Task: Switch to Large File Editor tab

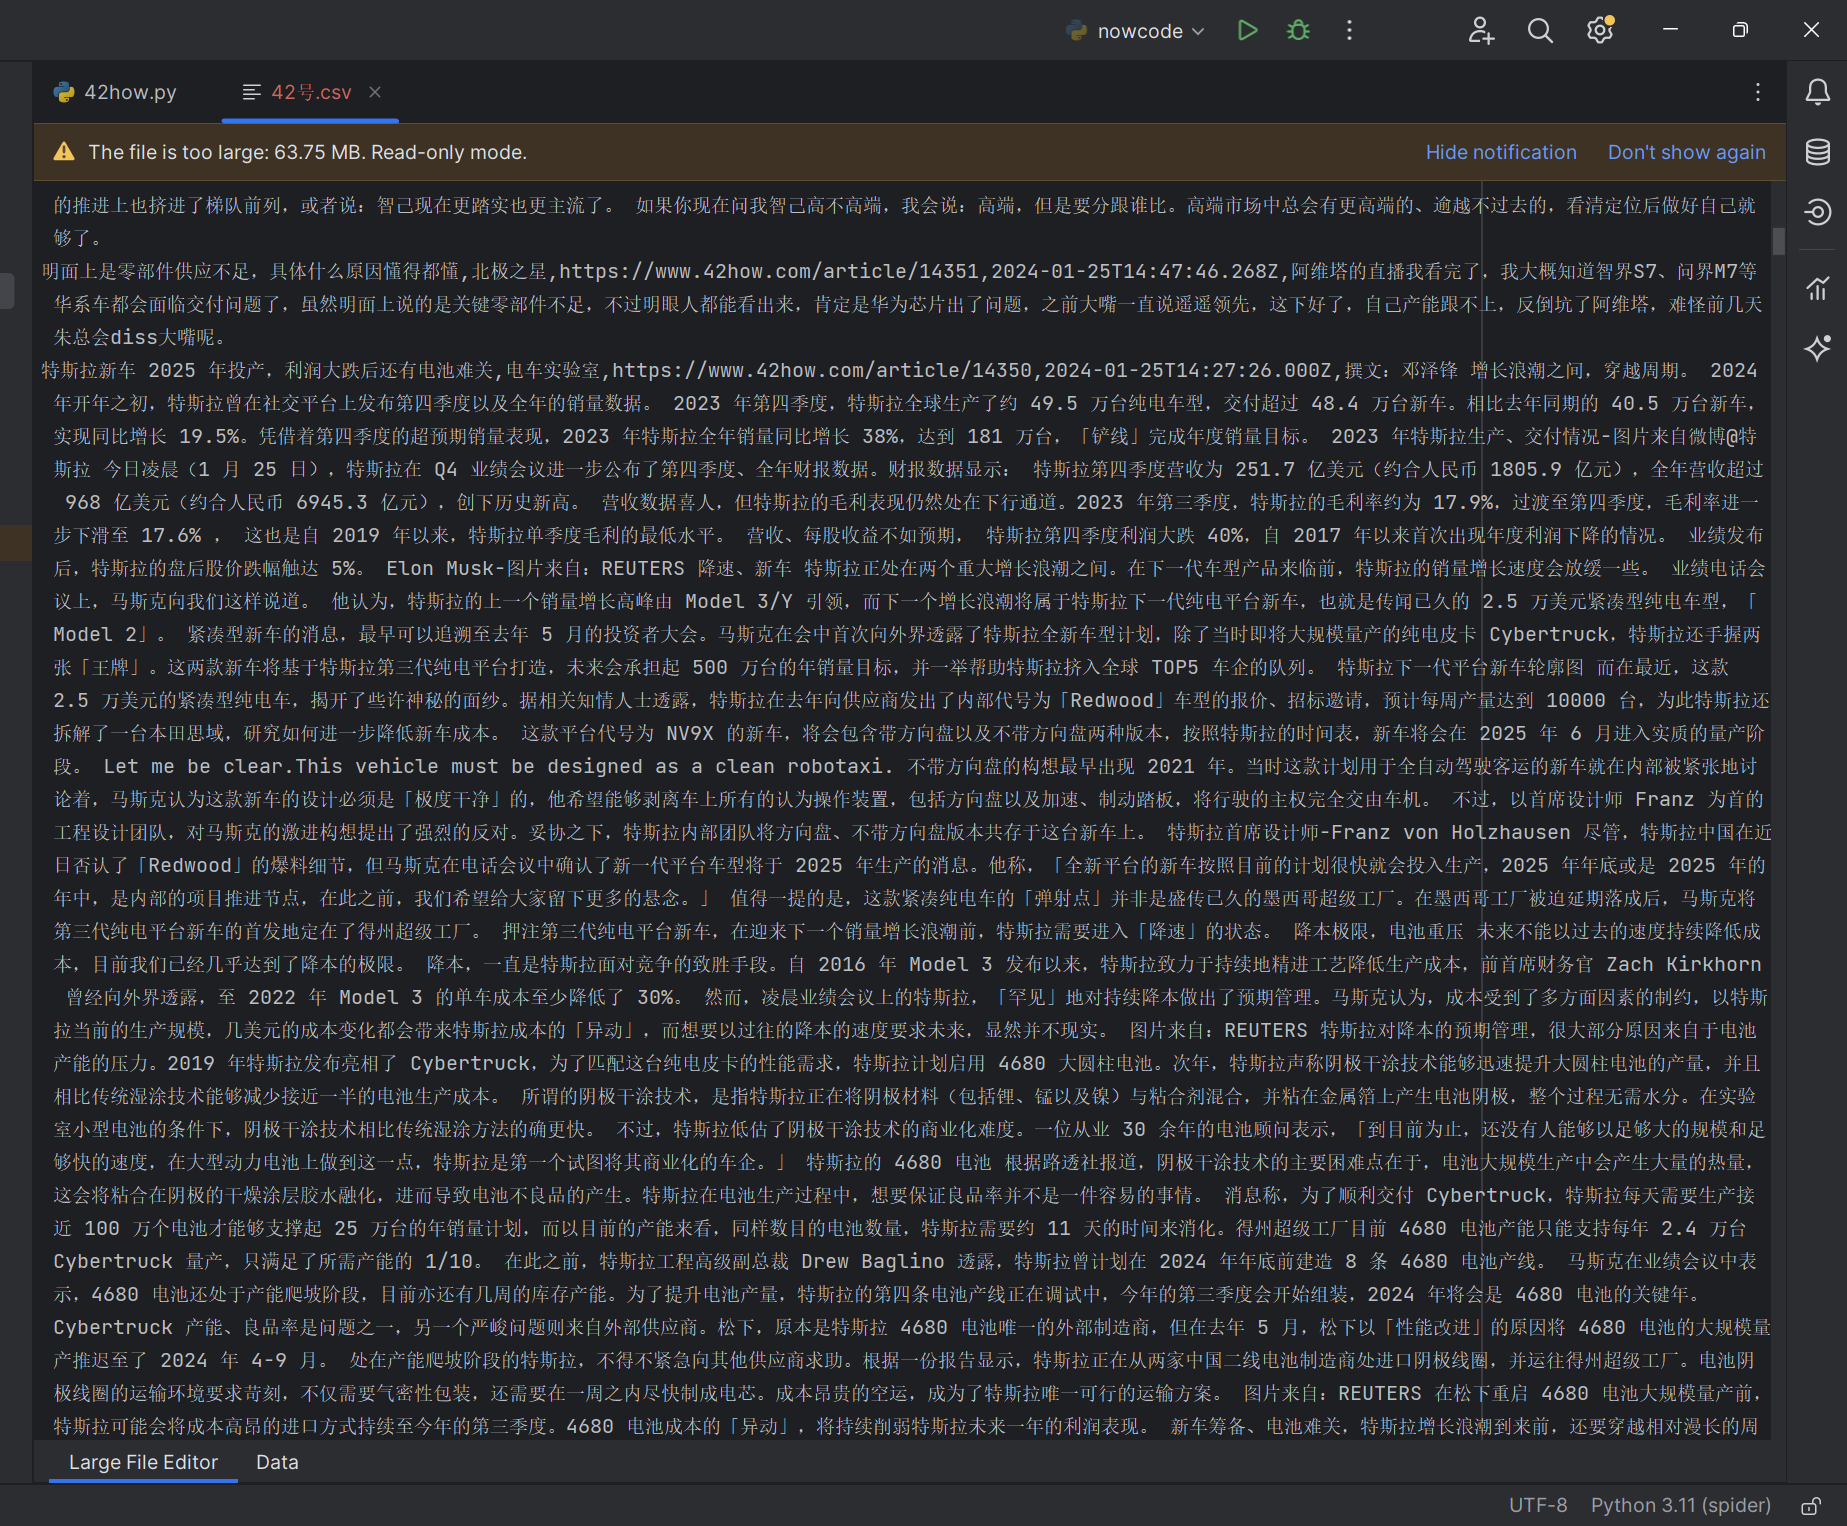Action: [143, 1462]
